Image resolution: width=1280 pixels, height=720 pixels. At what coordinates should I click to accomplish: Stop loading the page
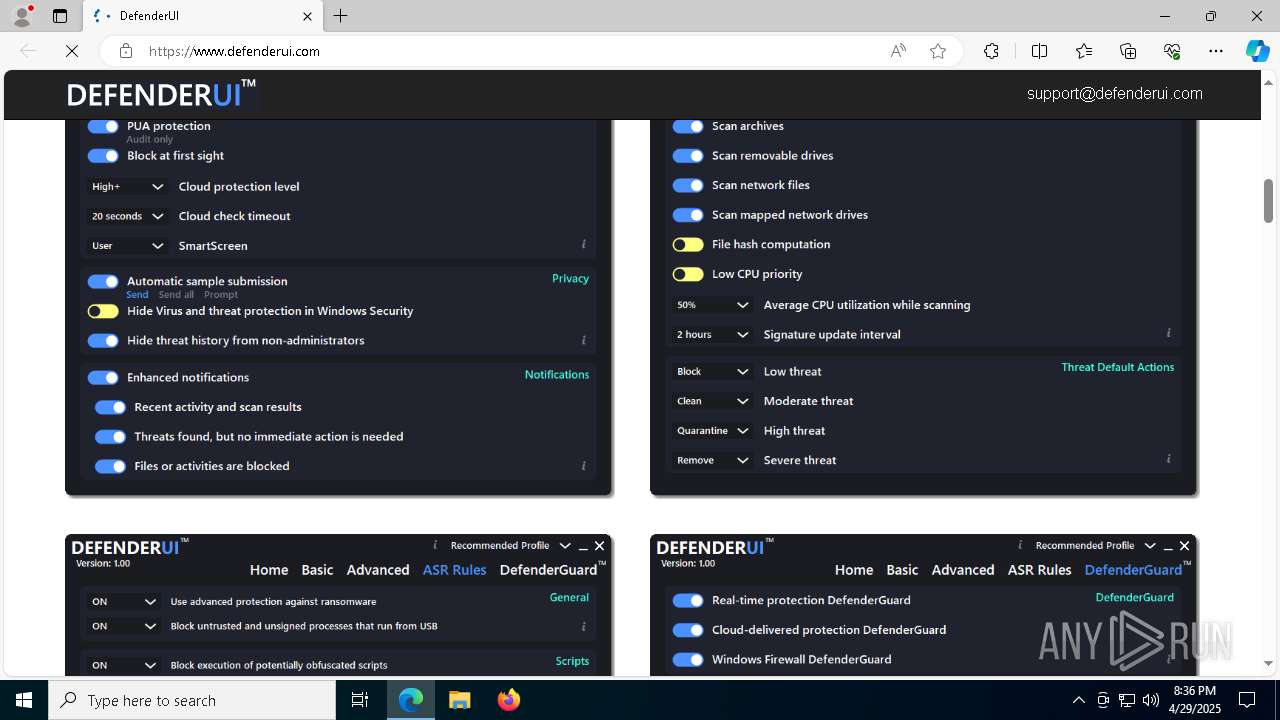pos(72,51)
